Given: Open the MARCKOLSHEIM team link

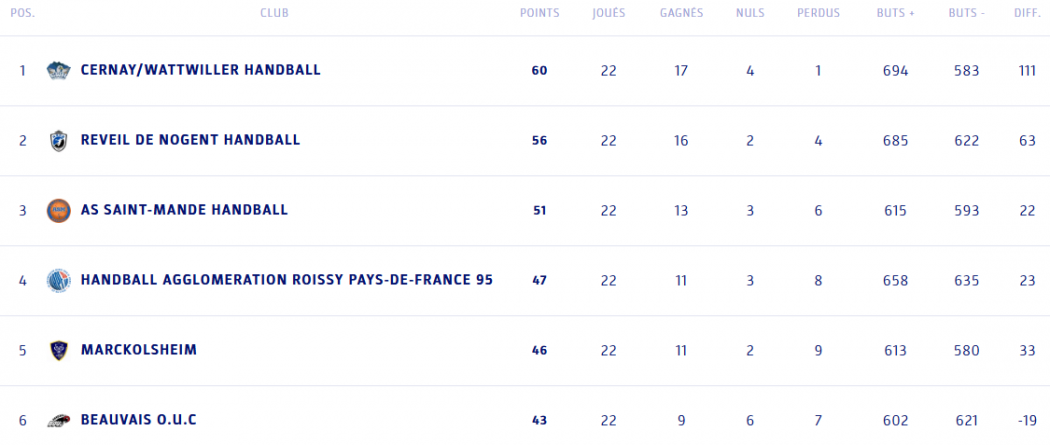Looking at the screenshot, I should point(138,351).
